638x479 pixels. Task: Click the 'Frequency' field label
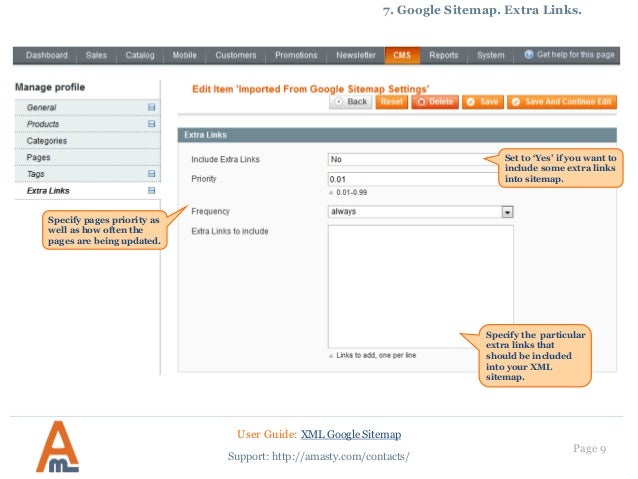tap(210, 211)
